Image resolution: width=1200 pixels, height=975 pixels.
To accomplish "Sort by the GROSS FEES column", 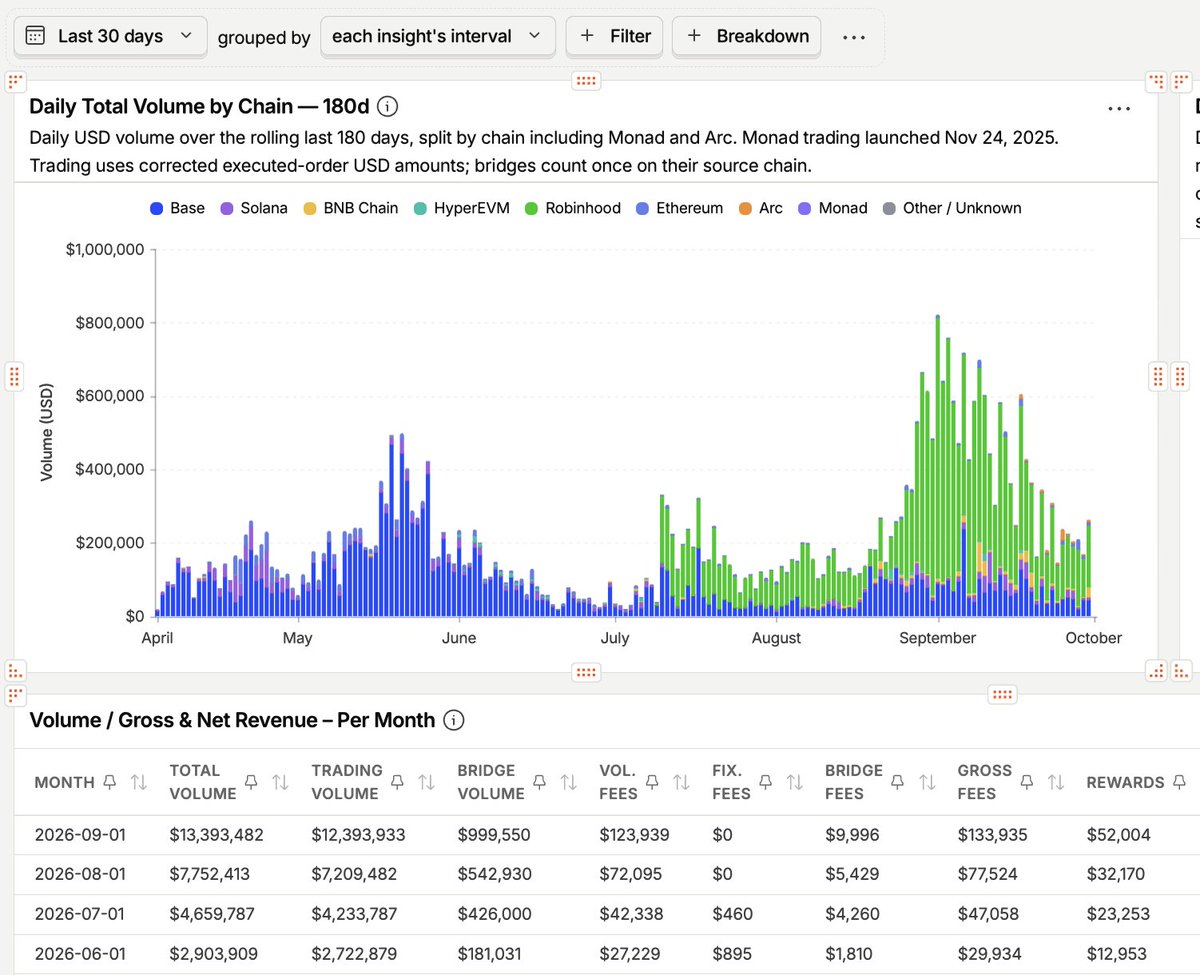I will [1055, 782].
